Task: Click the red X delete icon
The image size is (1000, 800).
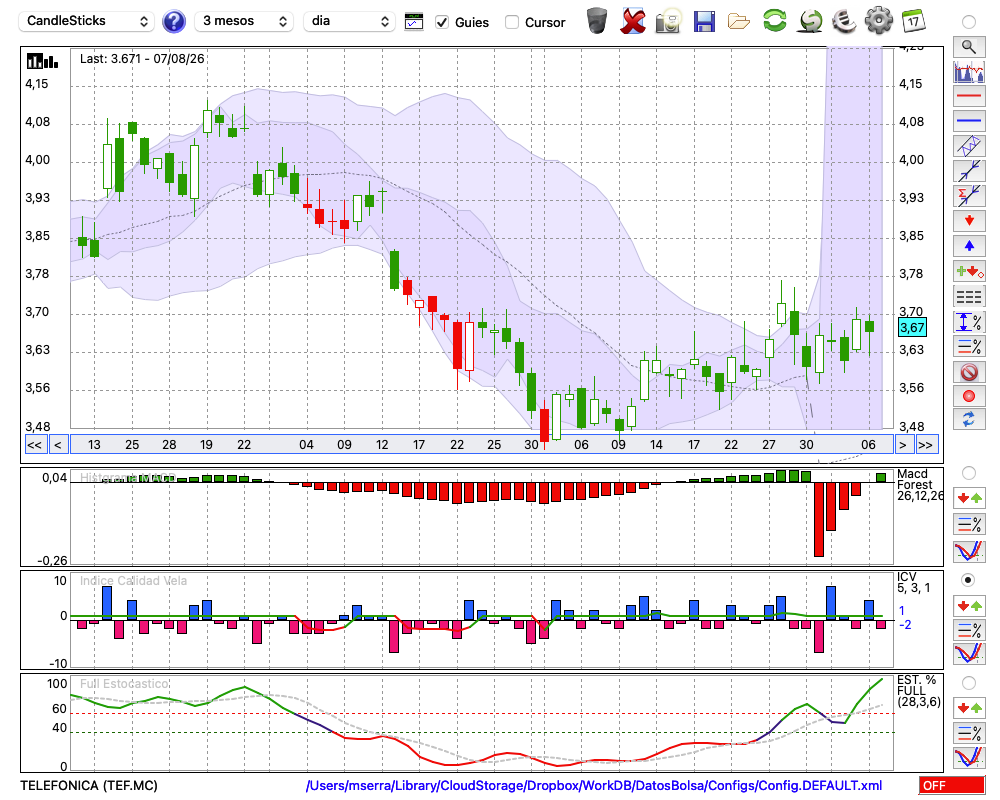Action: click(633, 21)
